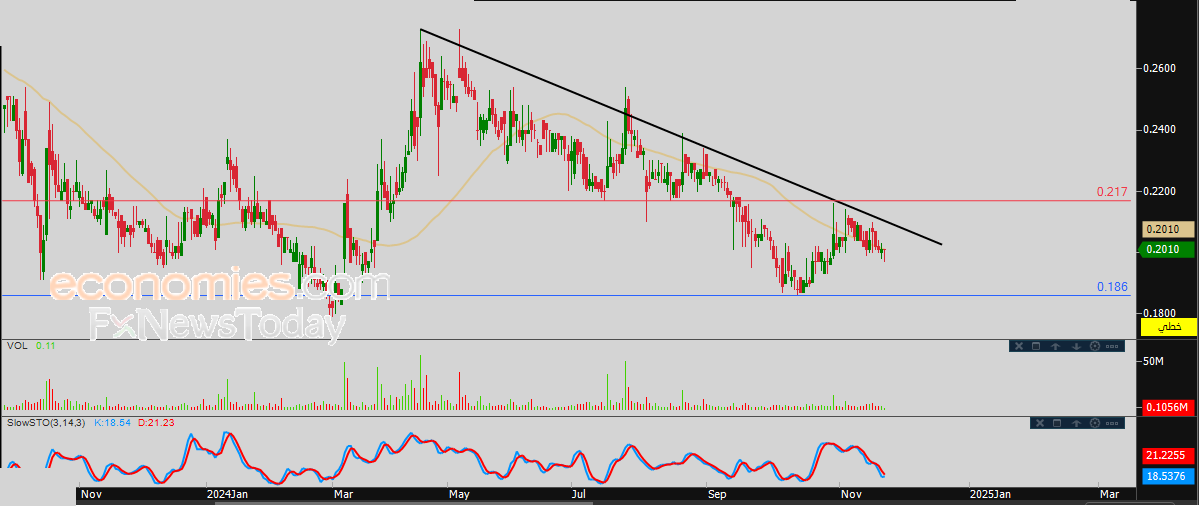Click the K:18.54 stochastic value
The width and height of the screenshot is (1199, 506).
tap(112, 422)
